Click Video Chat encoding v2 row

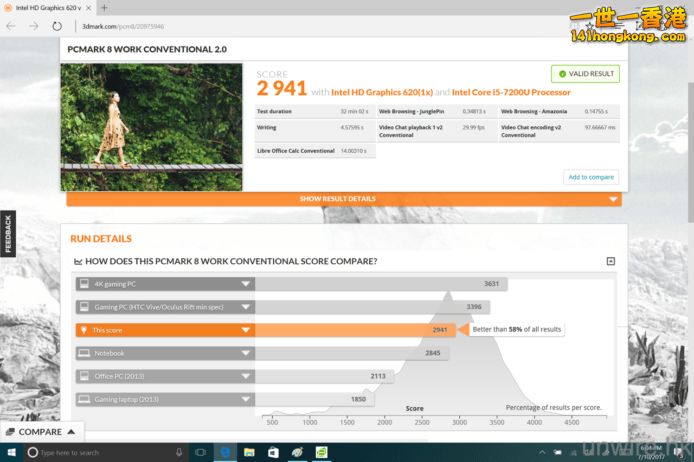tap(559, 131)
